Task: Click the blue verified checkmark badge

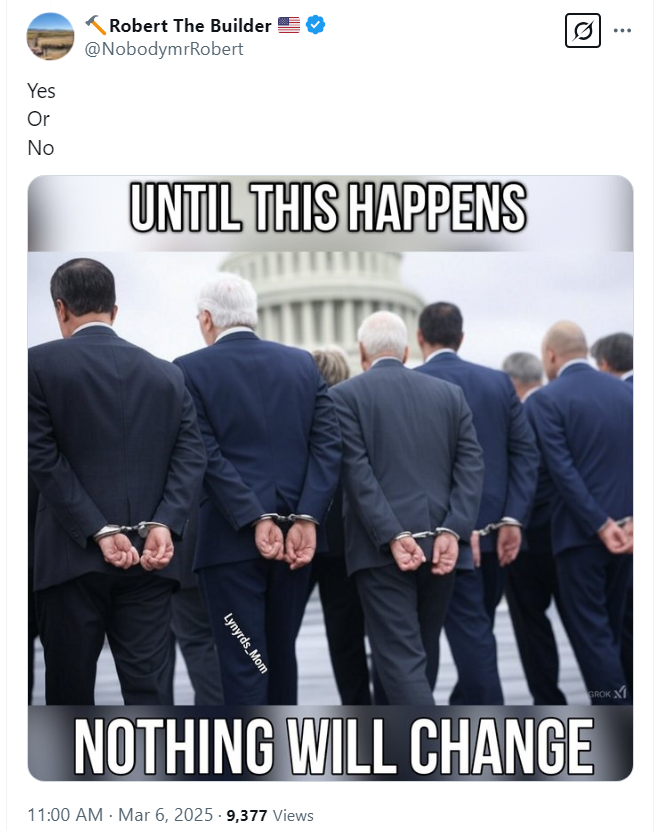Action: tap(316, 25)
